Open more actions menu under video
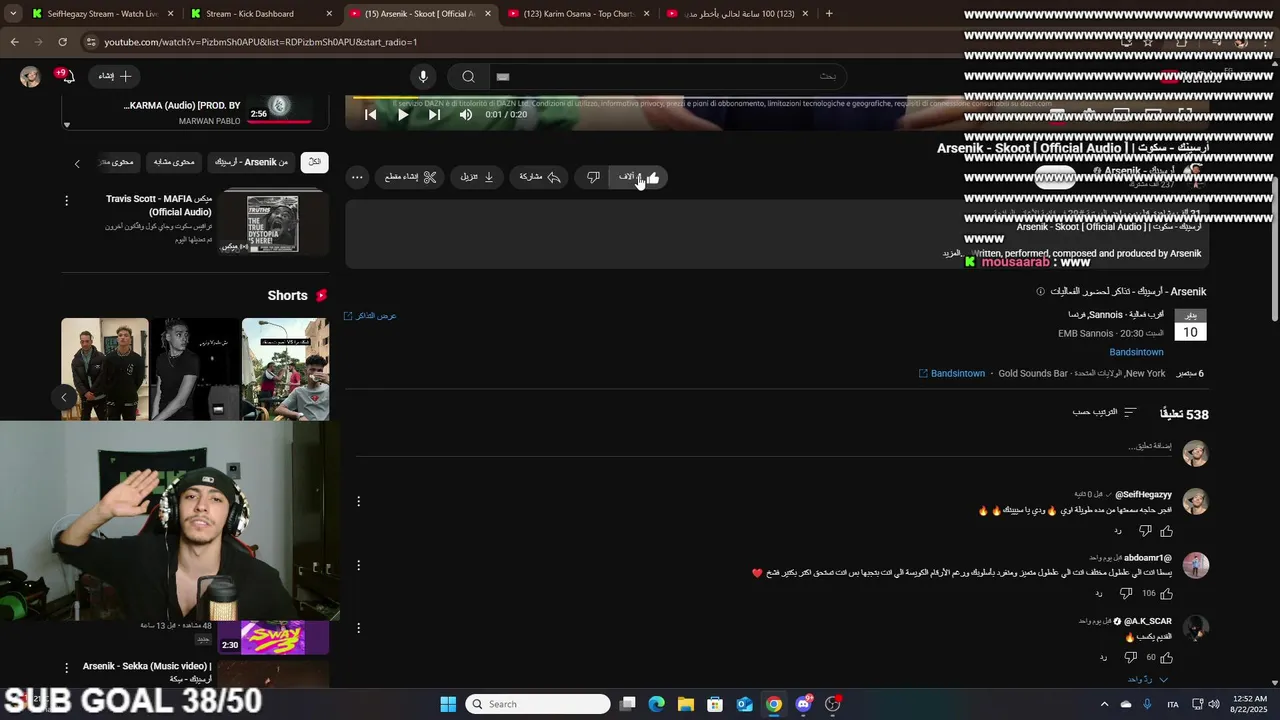 pyautogui.click(x=357, y=177)
